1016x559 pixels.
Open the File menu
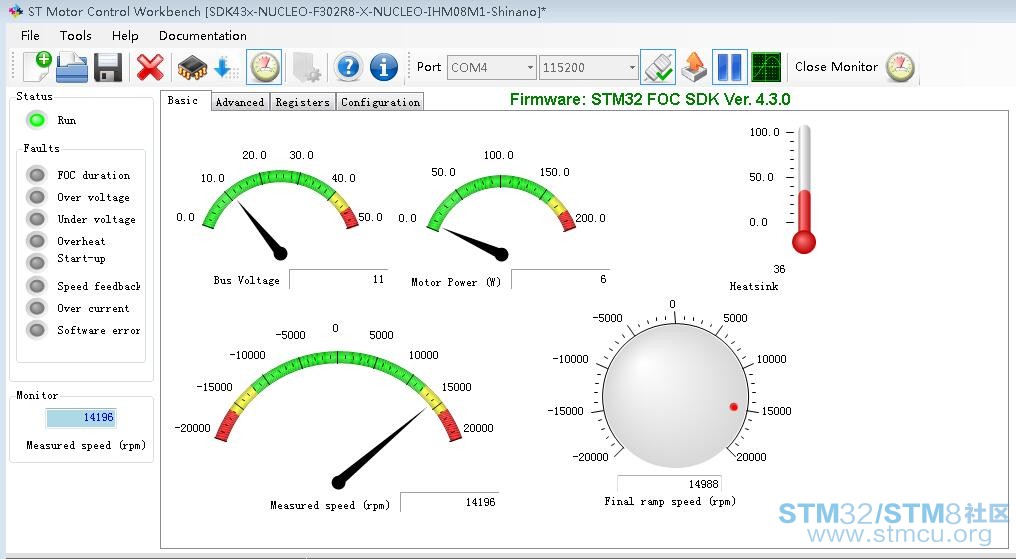coord(30,36)
